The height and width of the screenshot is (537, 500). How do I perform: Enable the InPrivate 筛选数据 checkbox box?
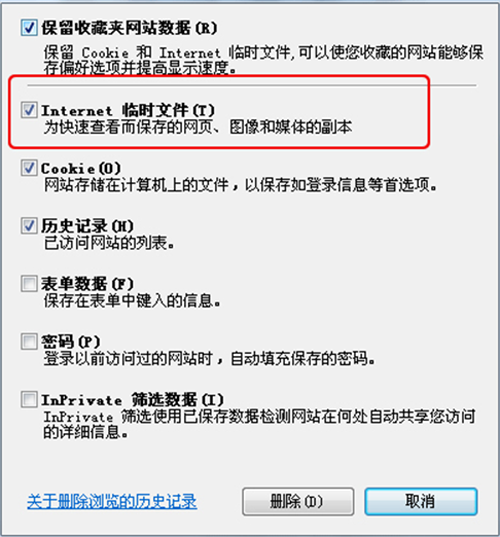pyautogui.click(x=29, y=399)
